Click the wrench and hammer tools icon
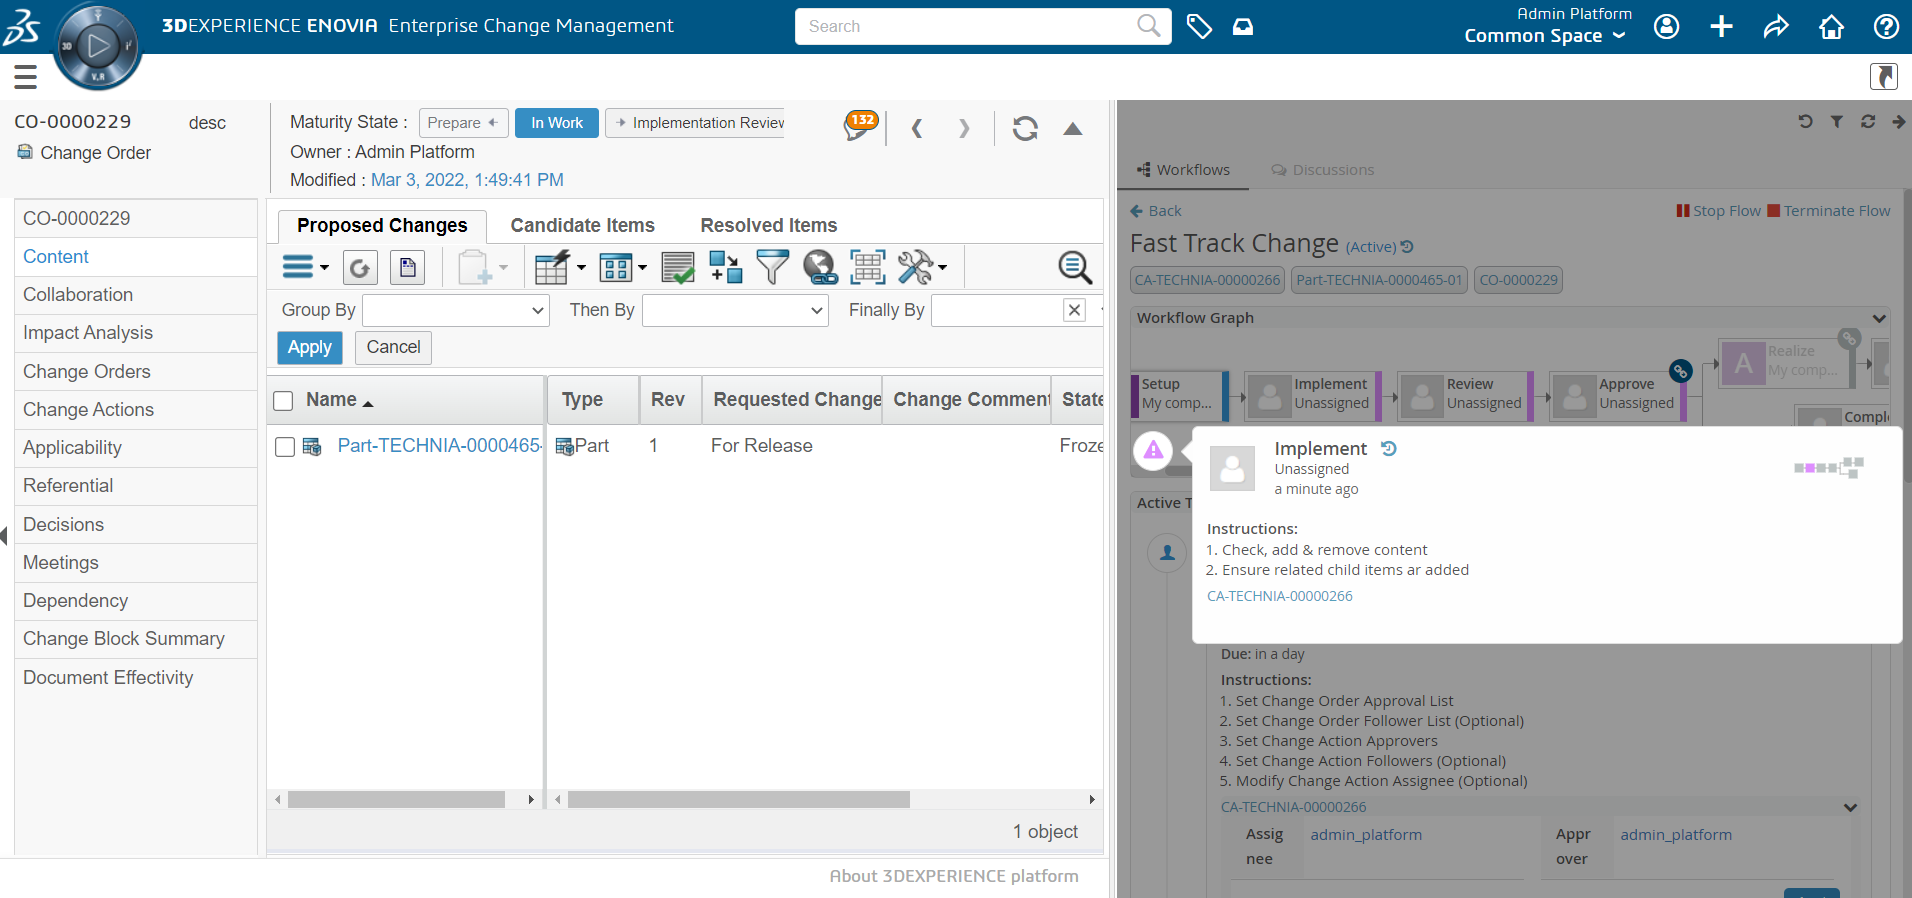This screenshot has width=1912, height=898. click(915, 268)
